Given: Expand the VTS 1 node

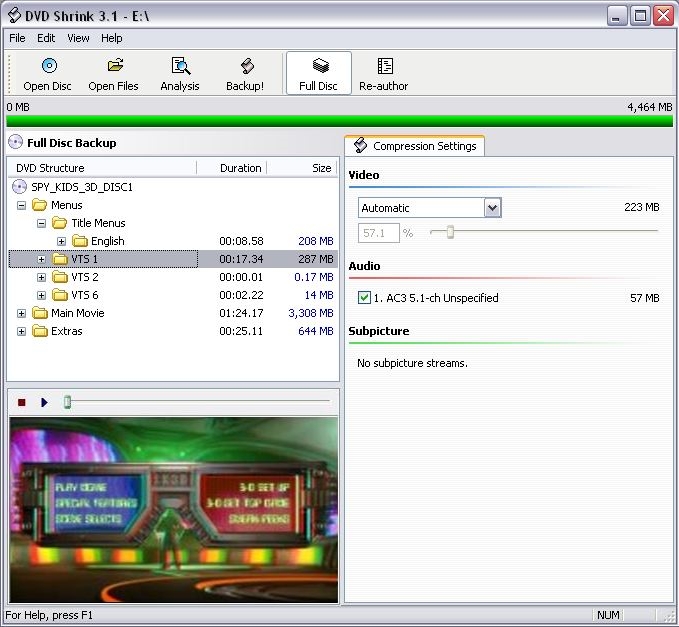Looking at the screenshot, I should point(42,259).
